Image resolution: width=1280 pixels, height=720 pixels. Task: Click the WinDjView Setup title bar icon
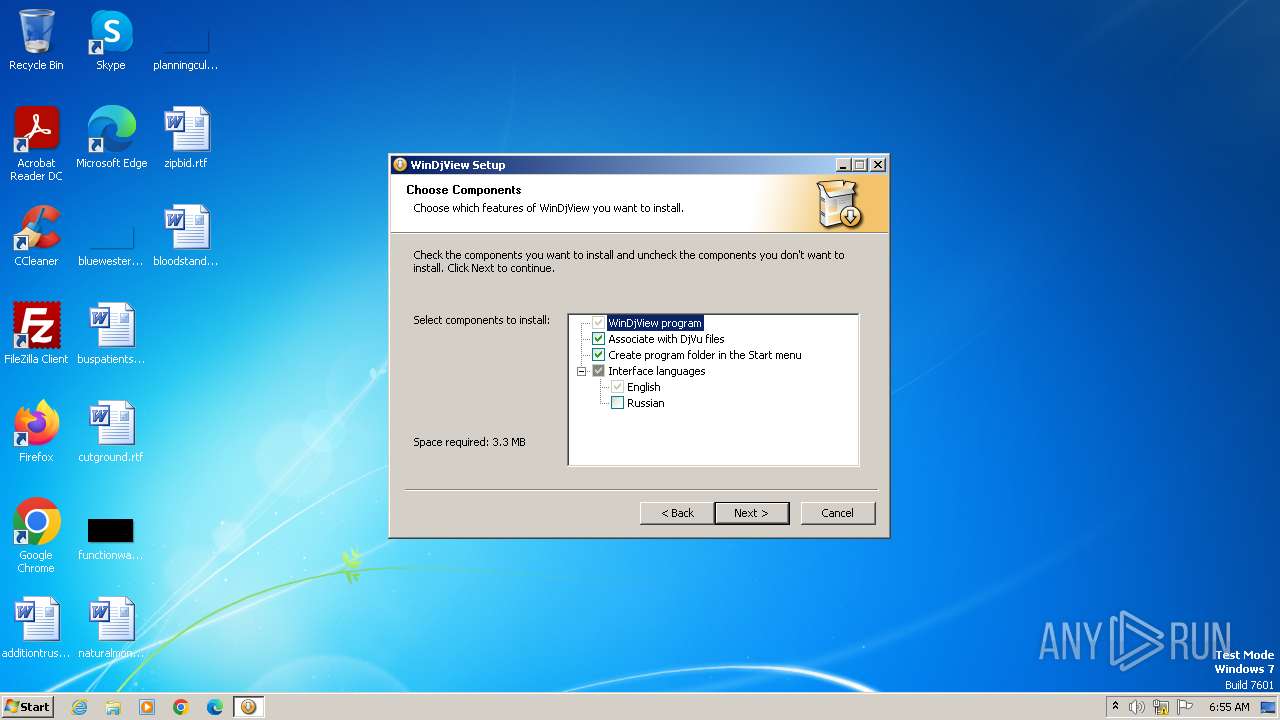[x=400, y=165]
